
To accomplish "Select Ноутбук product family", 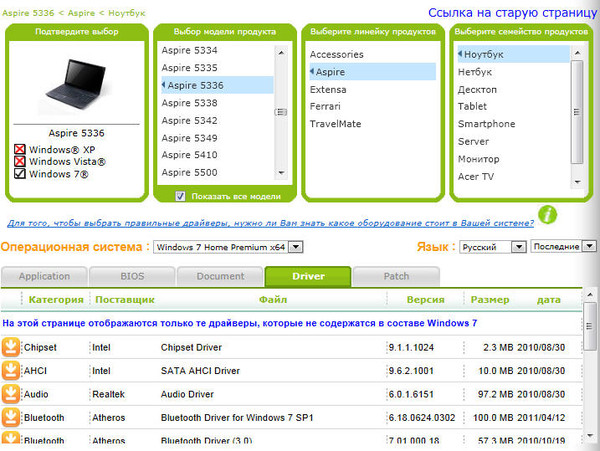I will (513, 54).
